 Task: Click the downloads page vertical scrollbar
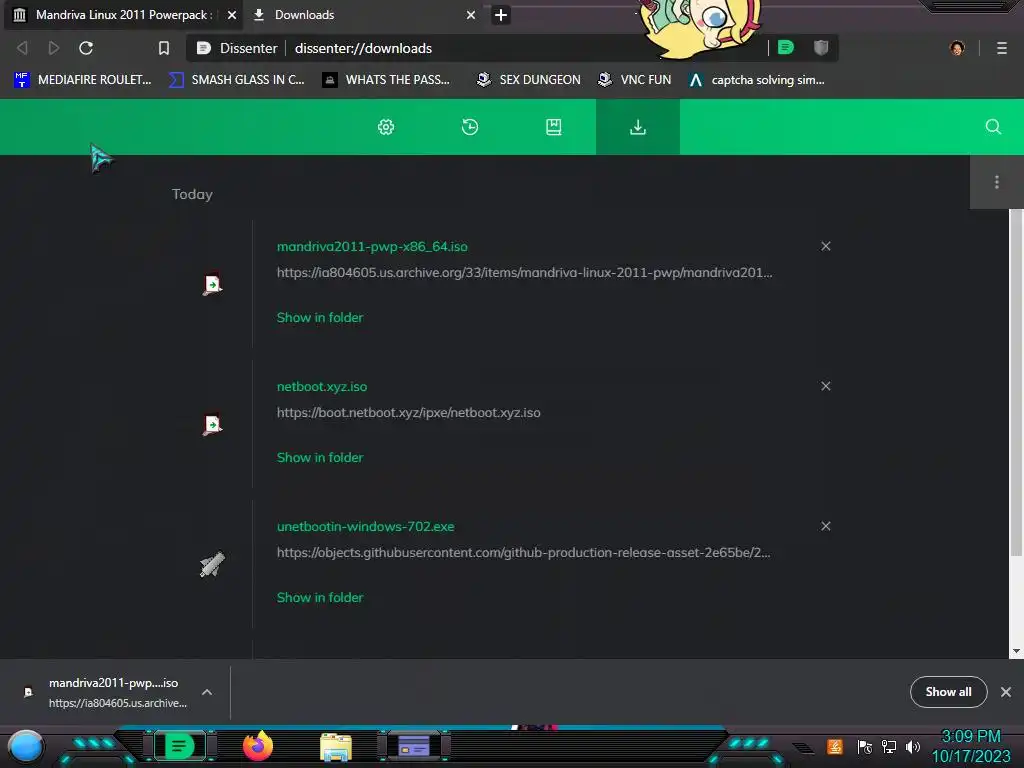1016,383
